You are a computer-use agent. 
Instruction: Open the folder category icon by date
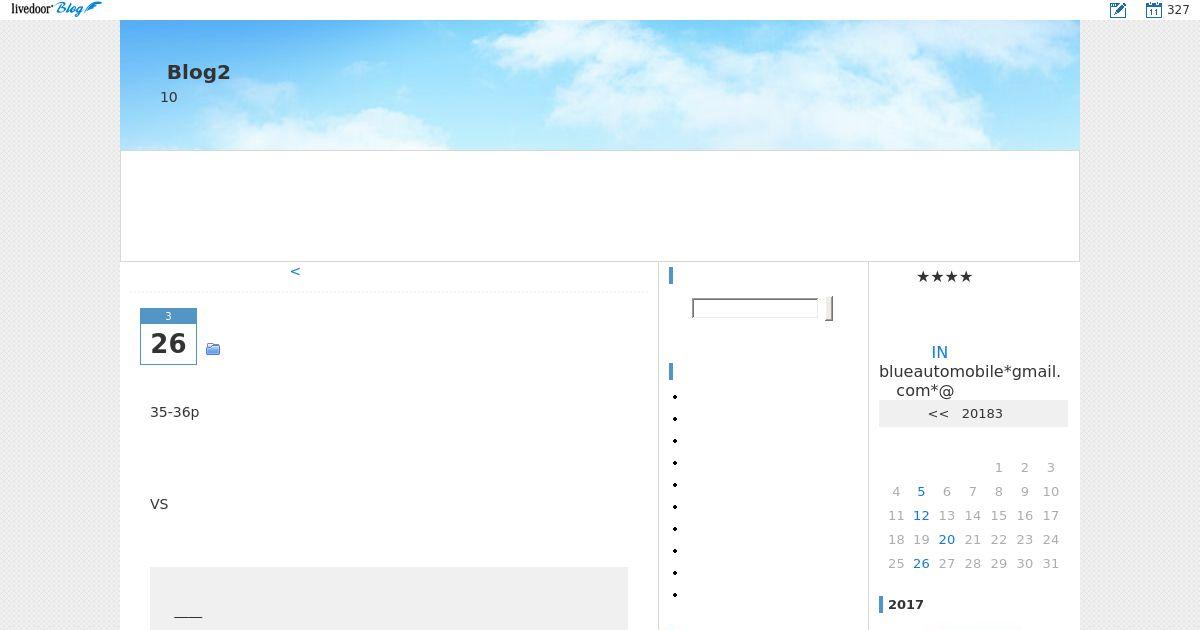click(x=213, y=349)
